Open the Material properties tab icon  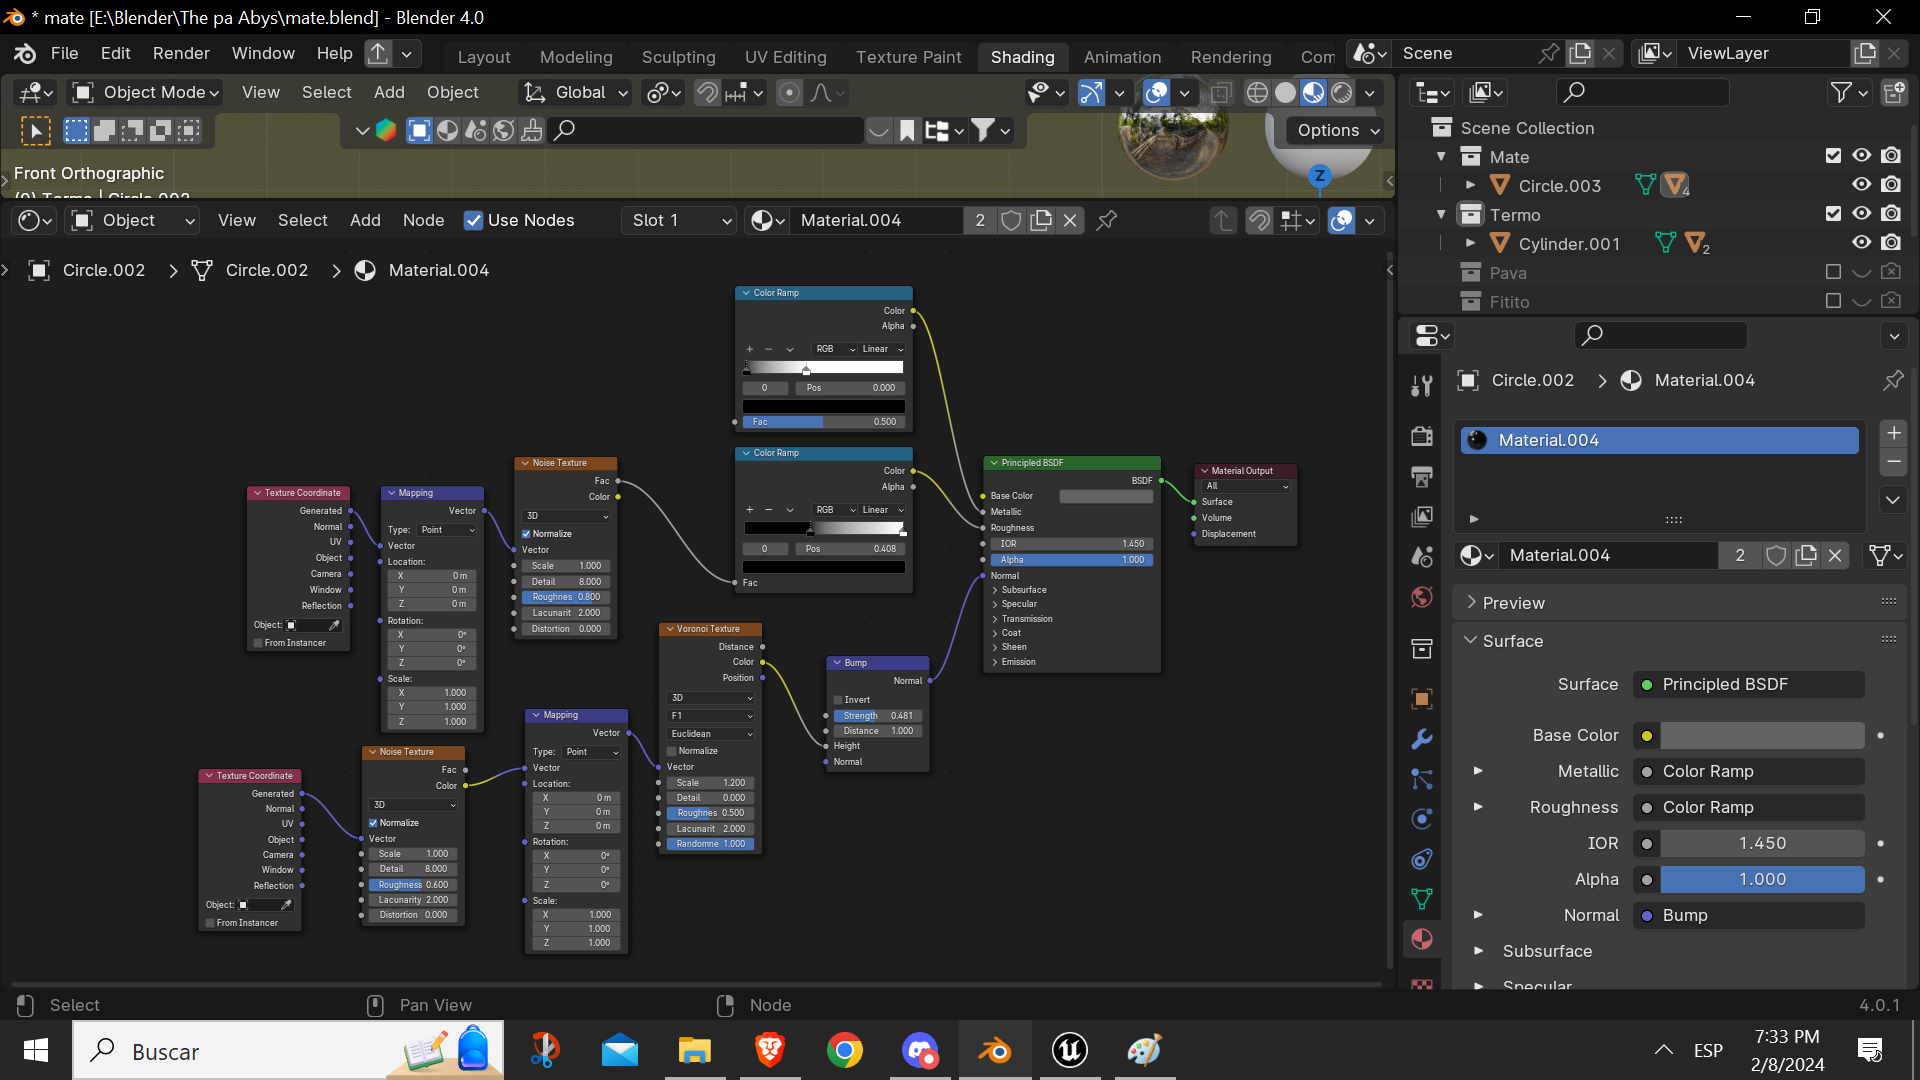(1421, 939)
